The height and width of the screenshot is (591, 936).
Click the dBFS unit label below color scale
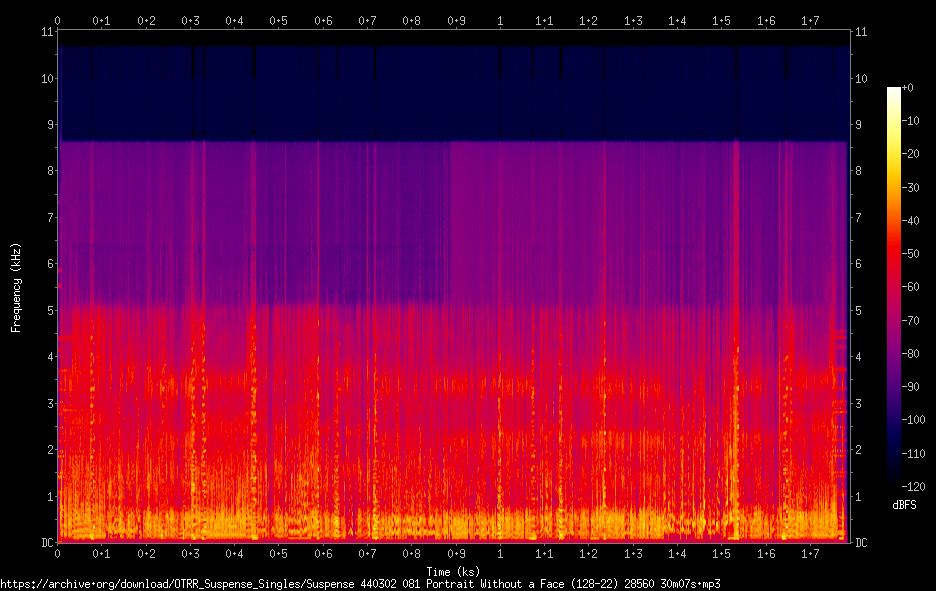(904, 505)
